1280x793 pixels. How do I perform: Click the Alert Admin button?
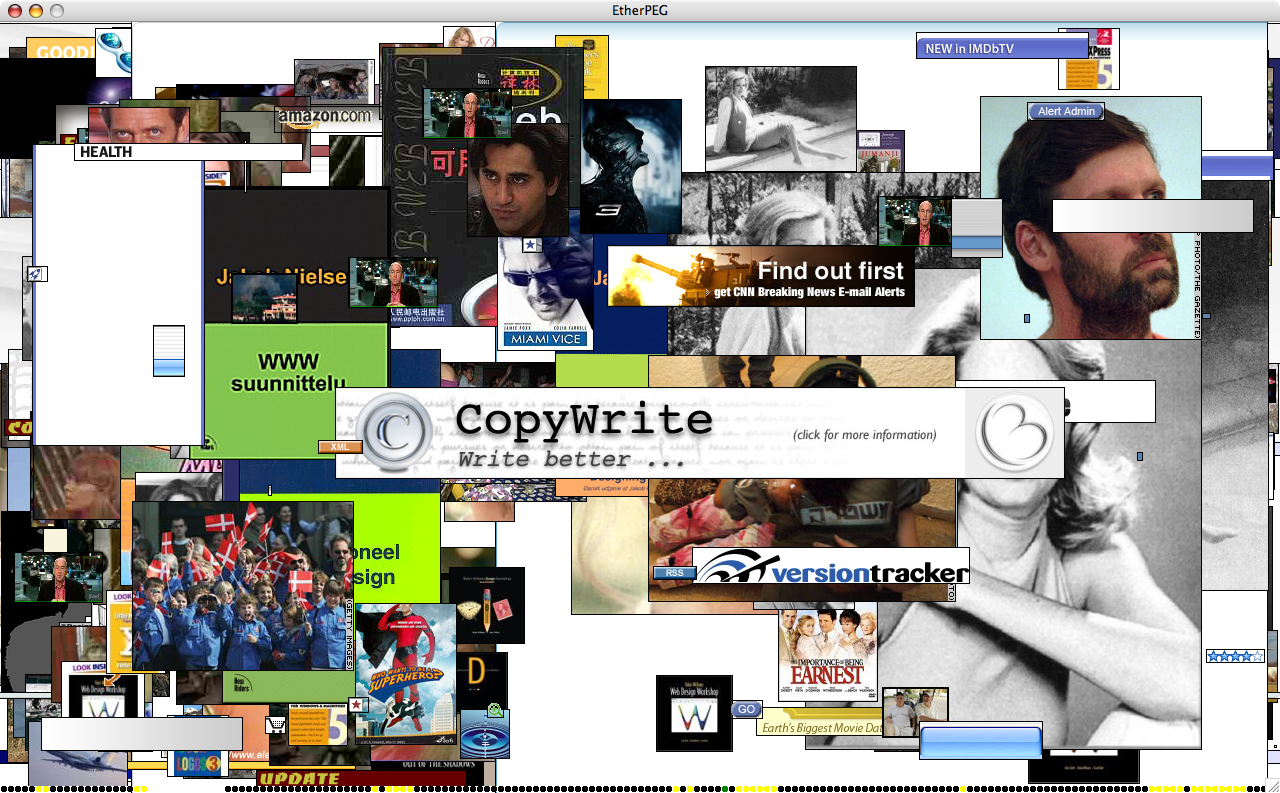[1066, 111]
